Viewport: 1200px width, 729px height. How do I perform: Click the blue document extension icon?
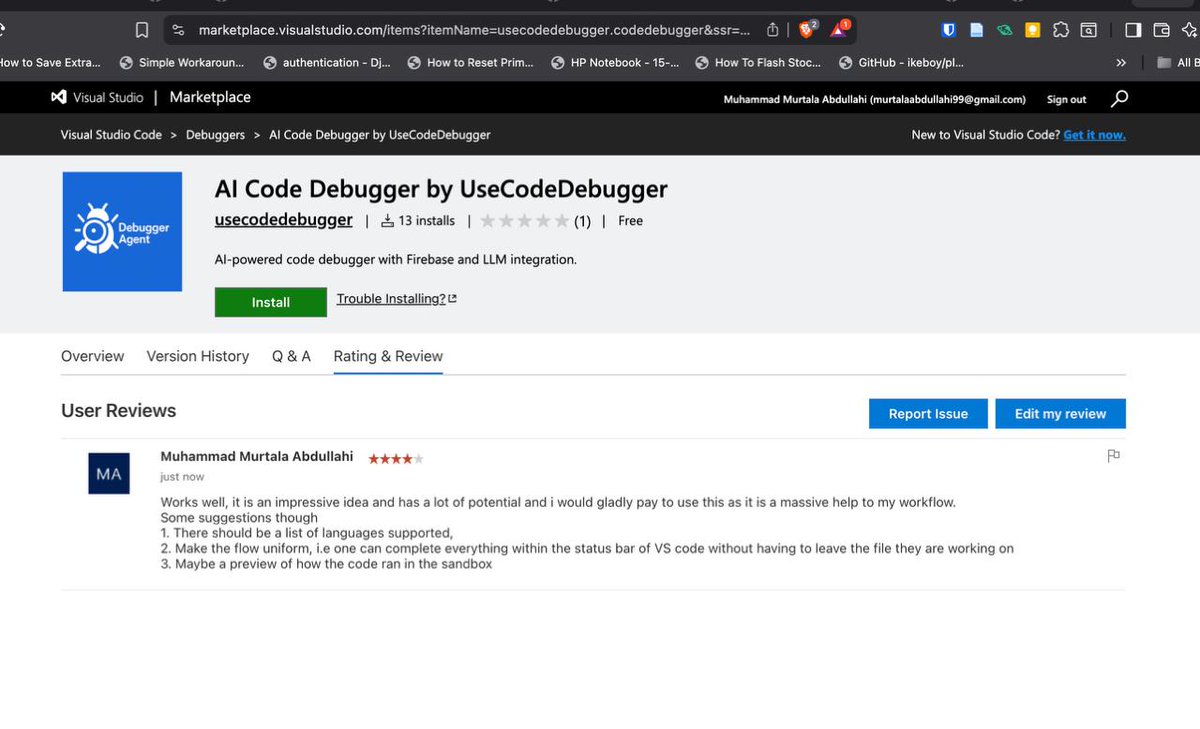(977, 30)
